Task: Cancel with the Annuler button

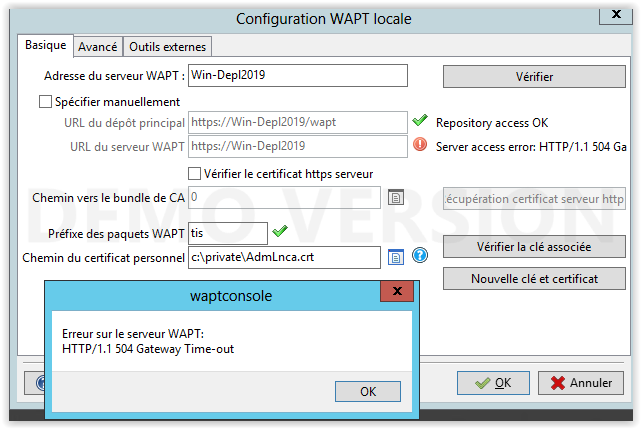Action: [581, 383]
